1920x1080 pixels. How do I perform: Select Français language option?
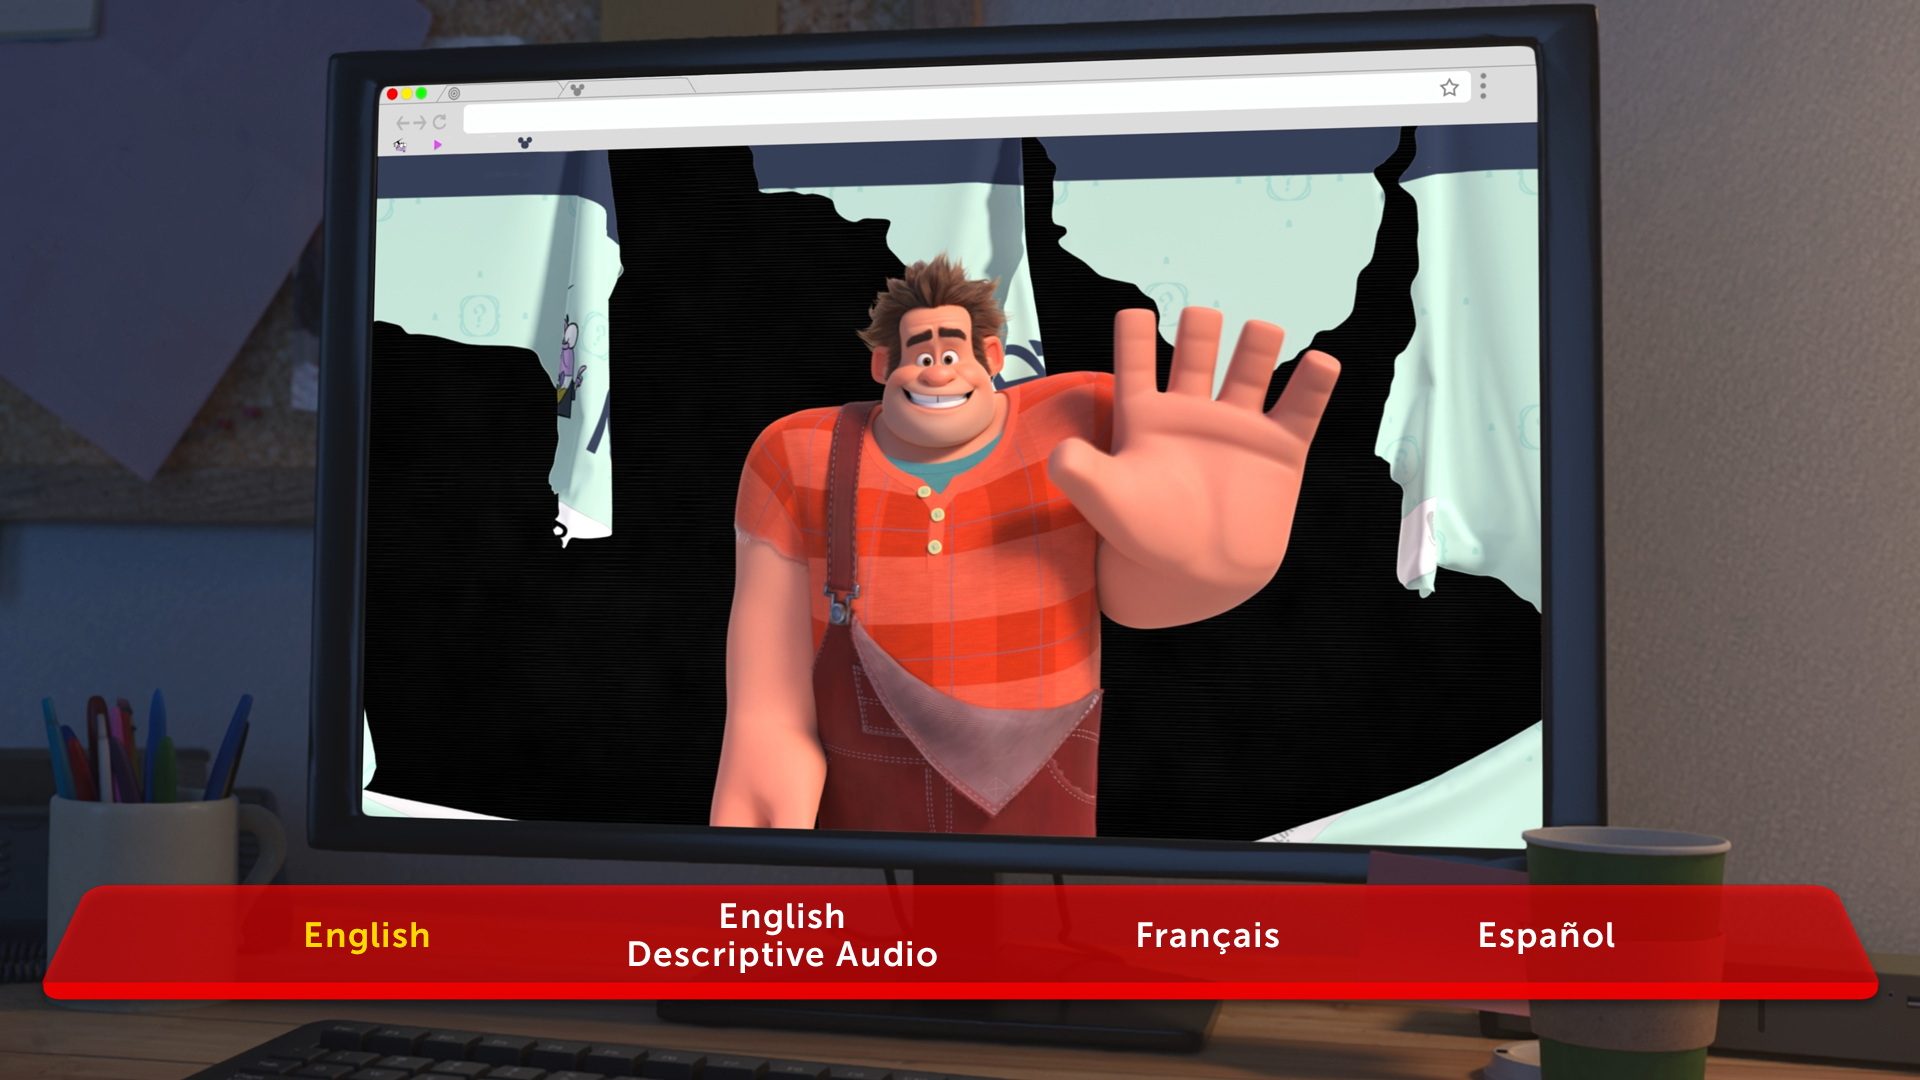[1208, 936]
